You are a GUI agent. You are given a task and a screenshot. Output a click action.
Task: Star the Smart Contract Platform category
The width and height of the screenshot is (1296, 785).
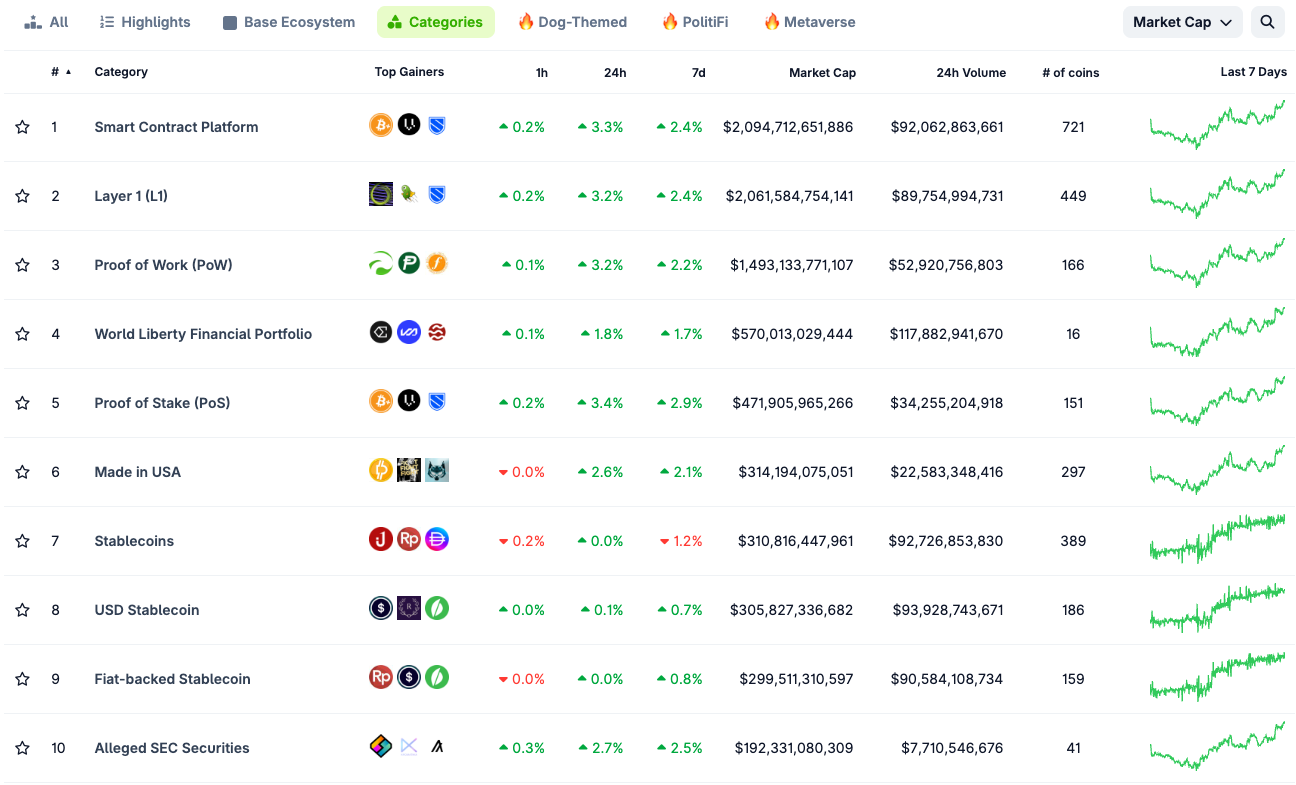22,127
